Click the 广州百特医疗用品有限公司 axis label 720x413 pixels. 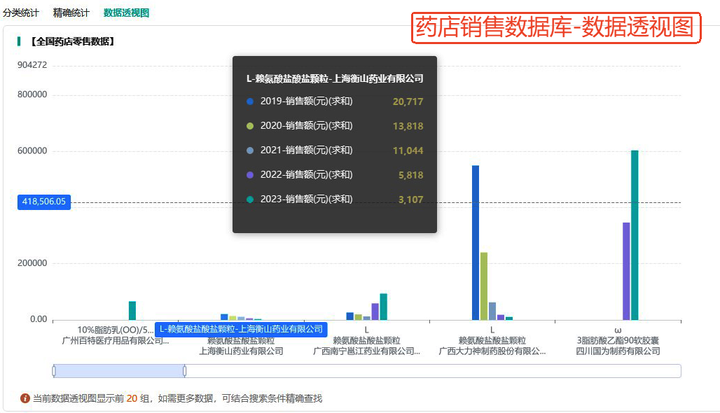tap(115, 341)
